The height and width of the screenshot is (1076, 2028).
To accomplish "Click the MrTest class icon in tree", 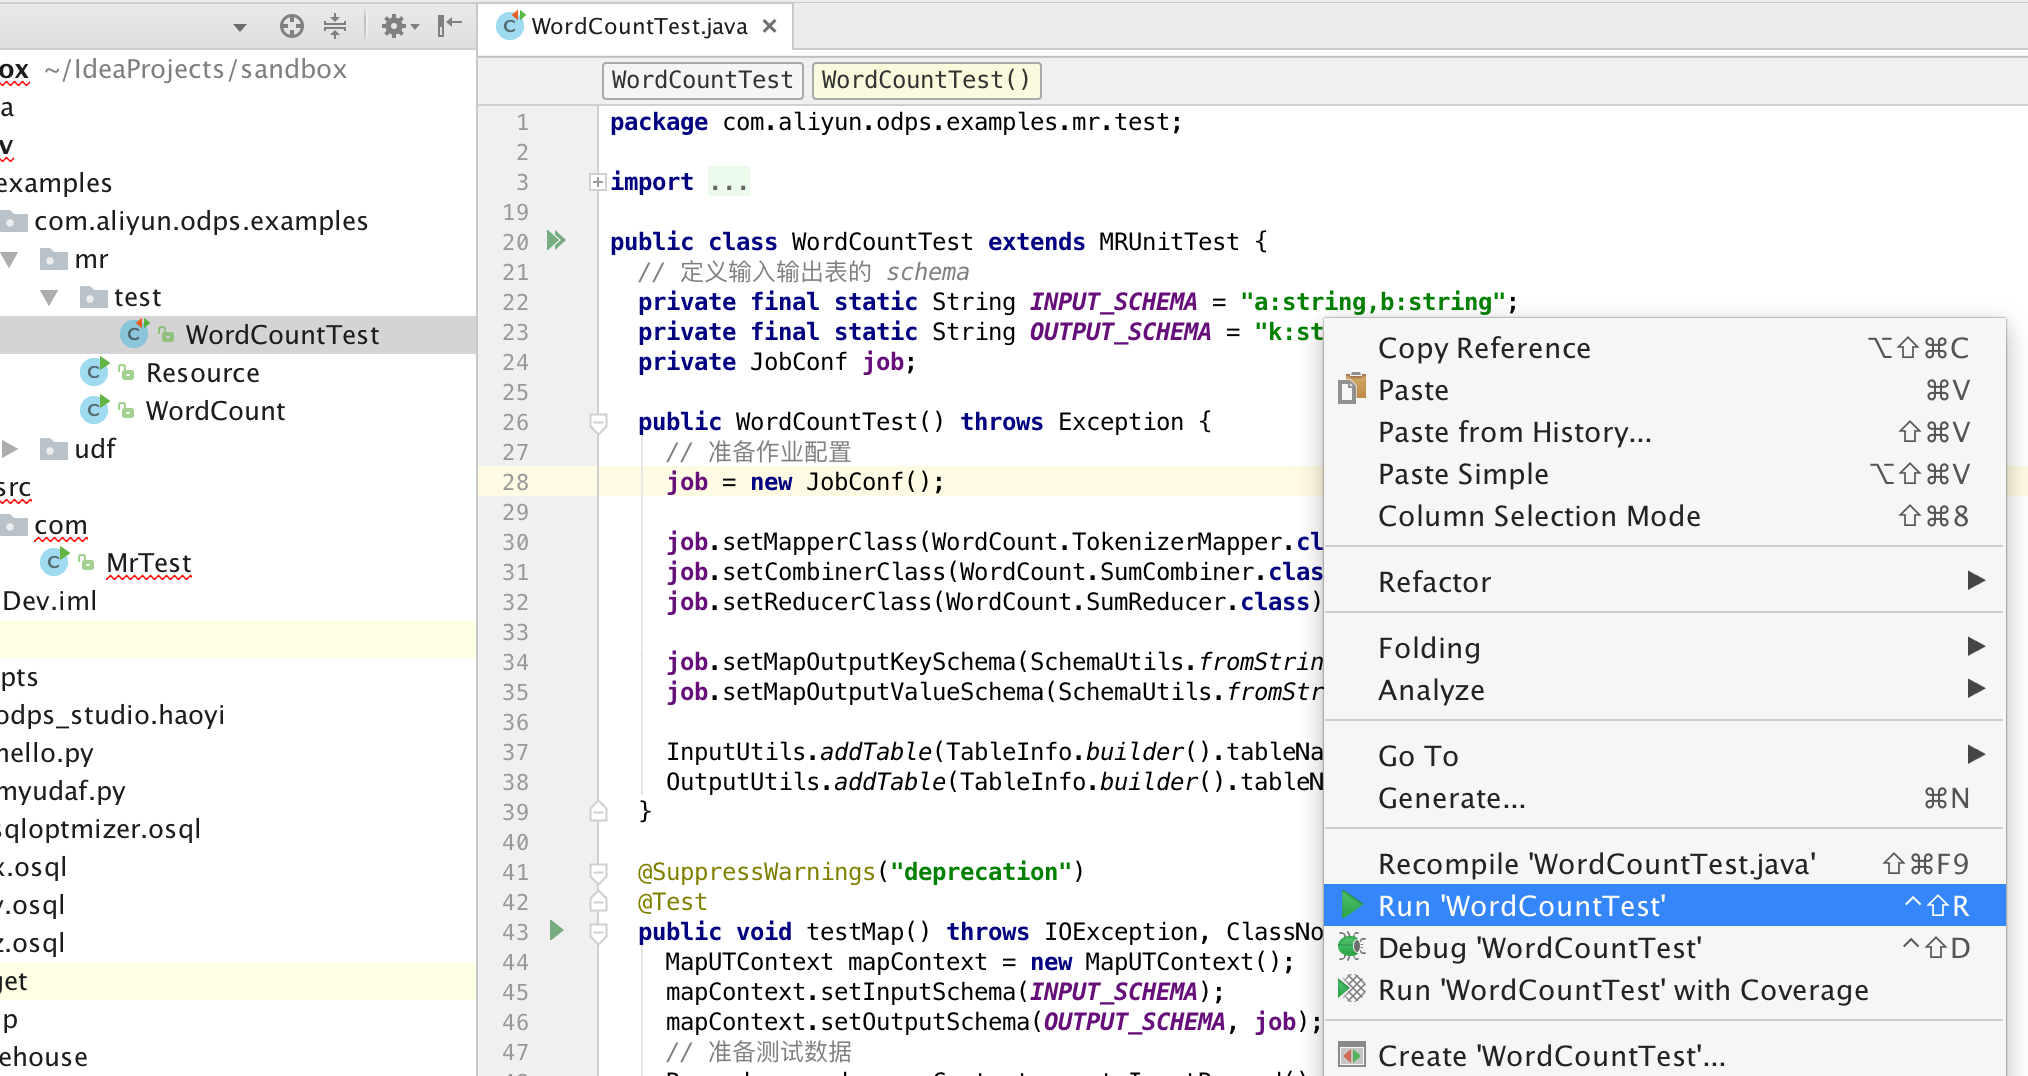I will 55,562.
